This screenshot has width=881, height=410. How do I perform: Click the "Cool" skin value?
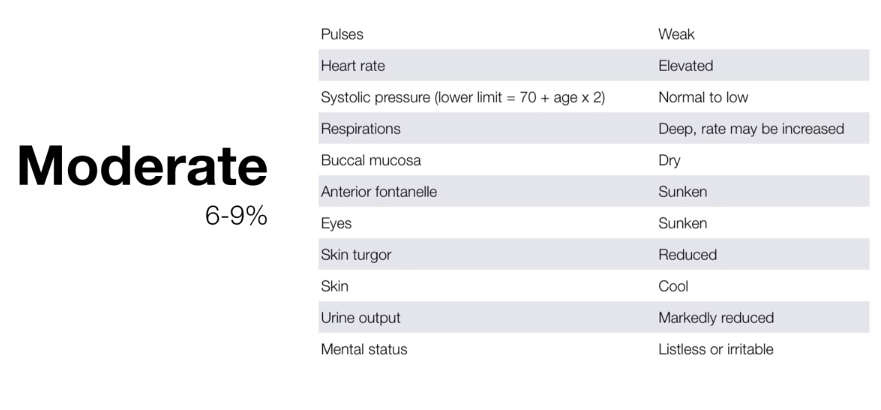[673, 287]
